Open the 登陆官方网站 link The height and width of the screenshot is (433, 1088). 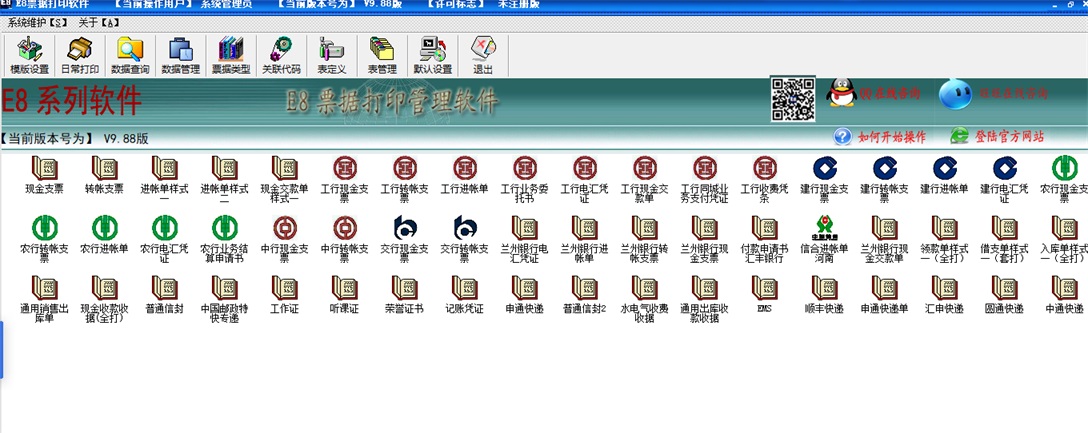click(x=997, y=136)
